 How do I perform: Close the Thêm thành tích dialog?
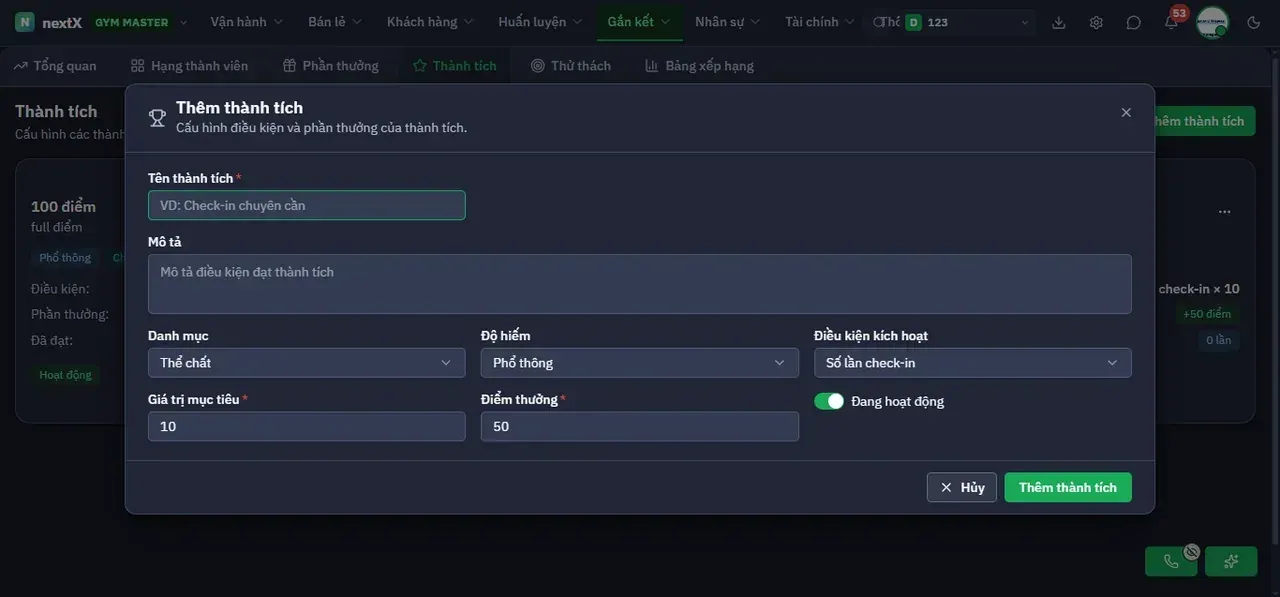[1126, 113]
